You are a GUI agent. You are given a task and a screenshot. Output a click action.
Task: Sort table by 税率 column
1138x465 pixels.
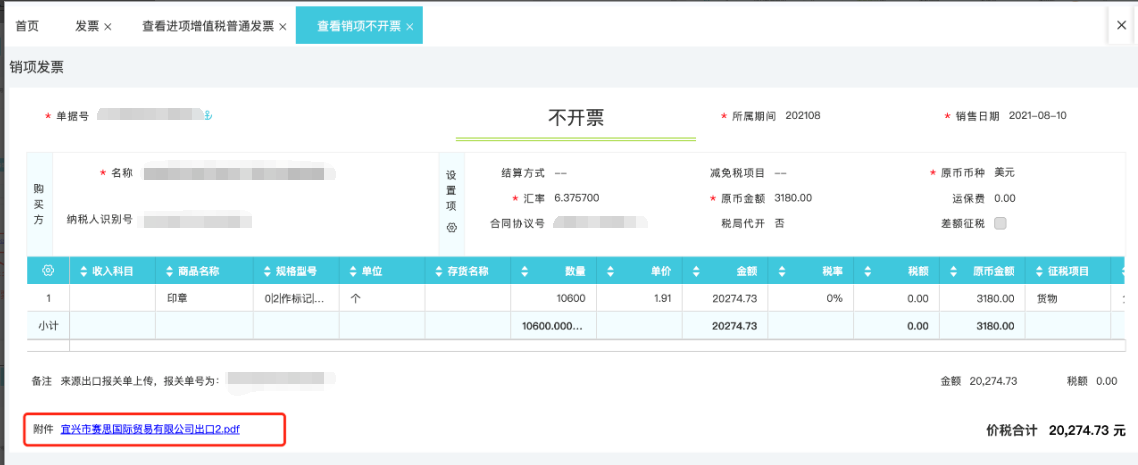pos(783,271)
